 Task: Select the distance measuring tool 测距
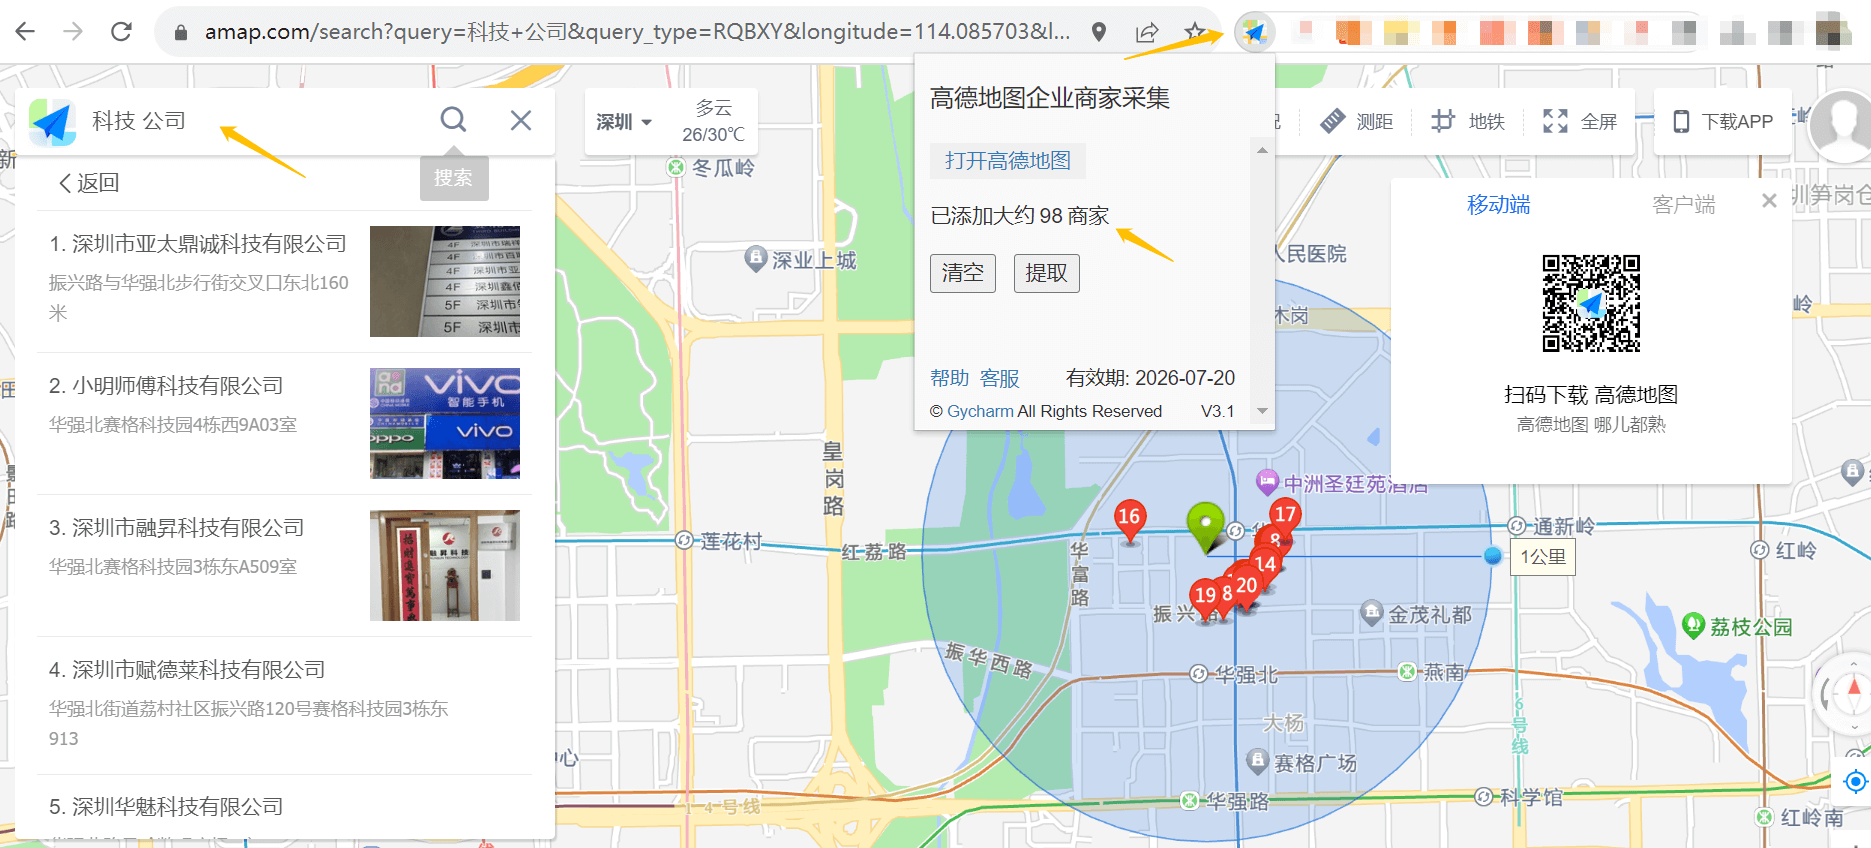pyautogui.click(x=1356, y=122)
